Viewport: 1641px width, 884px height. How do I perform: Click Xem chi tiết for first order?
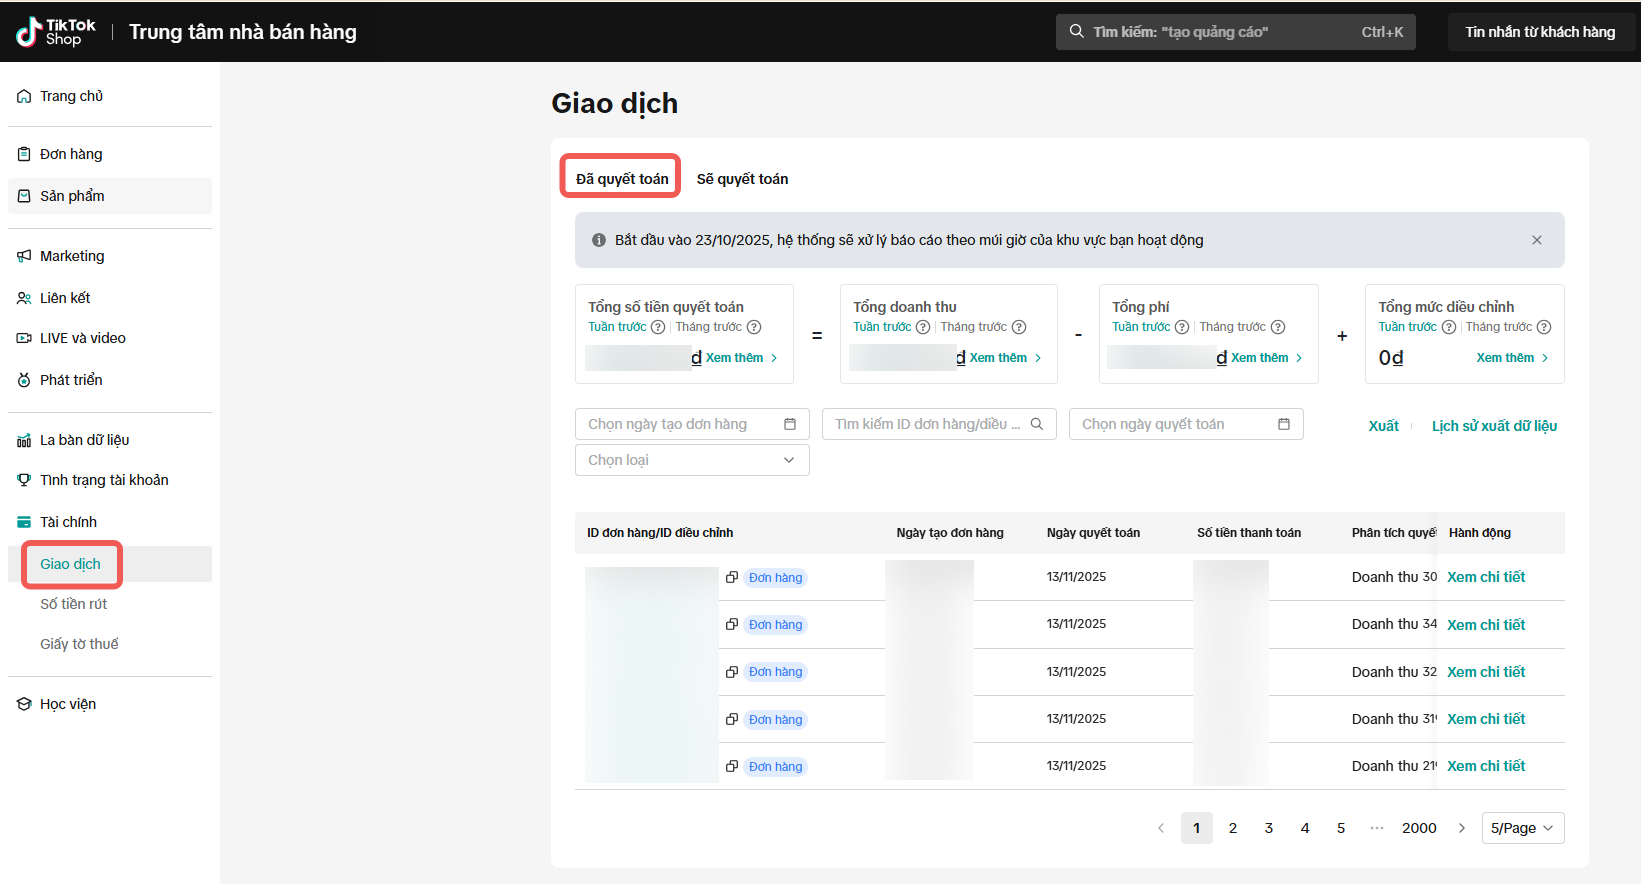pos(1486,577)
